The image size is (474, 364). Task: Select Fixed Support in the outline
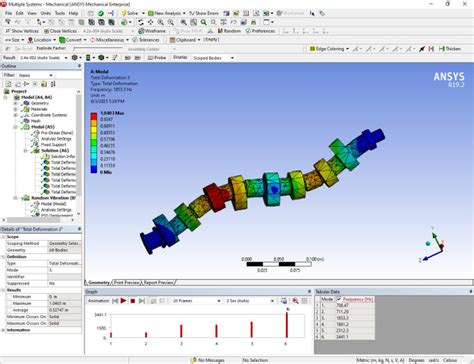(x=53, y=145)
